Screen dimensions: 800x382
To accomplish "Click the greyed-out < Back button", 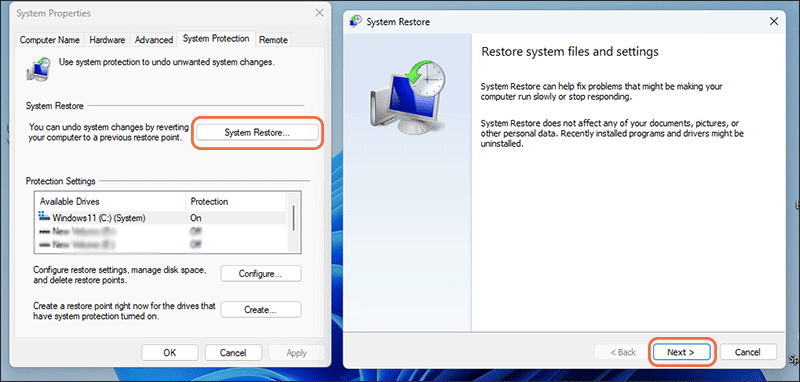I will pyautogui.click(x=623, y=352).
